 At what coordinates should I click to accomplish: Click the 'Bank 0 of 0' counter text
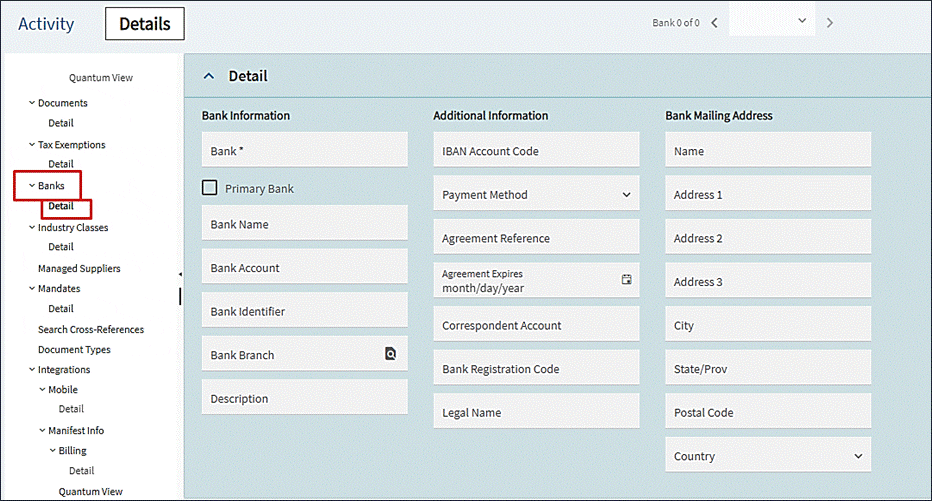pyautogui.click(x=676, y=23)
